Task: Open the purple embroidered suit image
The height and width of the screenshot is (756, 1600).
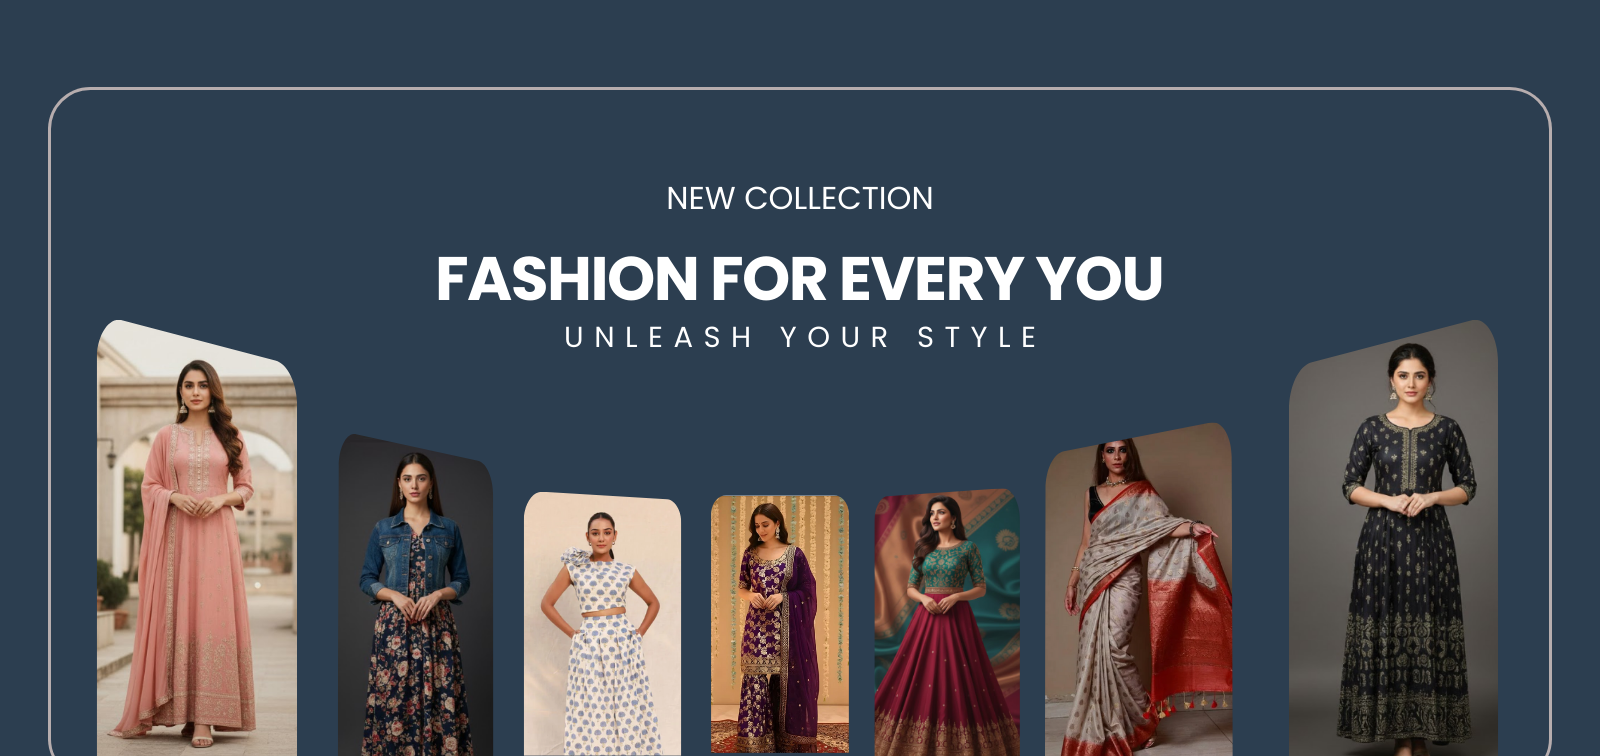Action: pyautogui.click(x=780, y=625)
